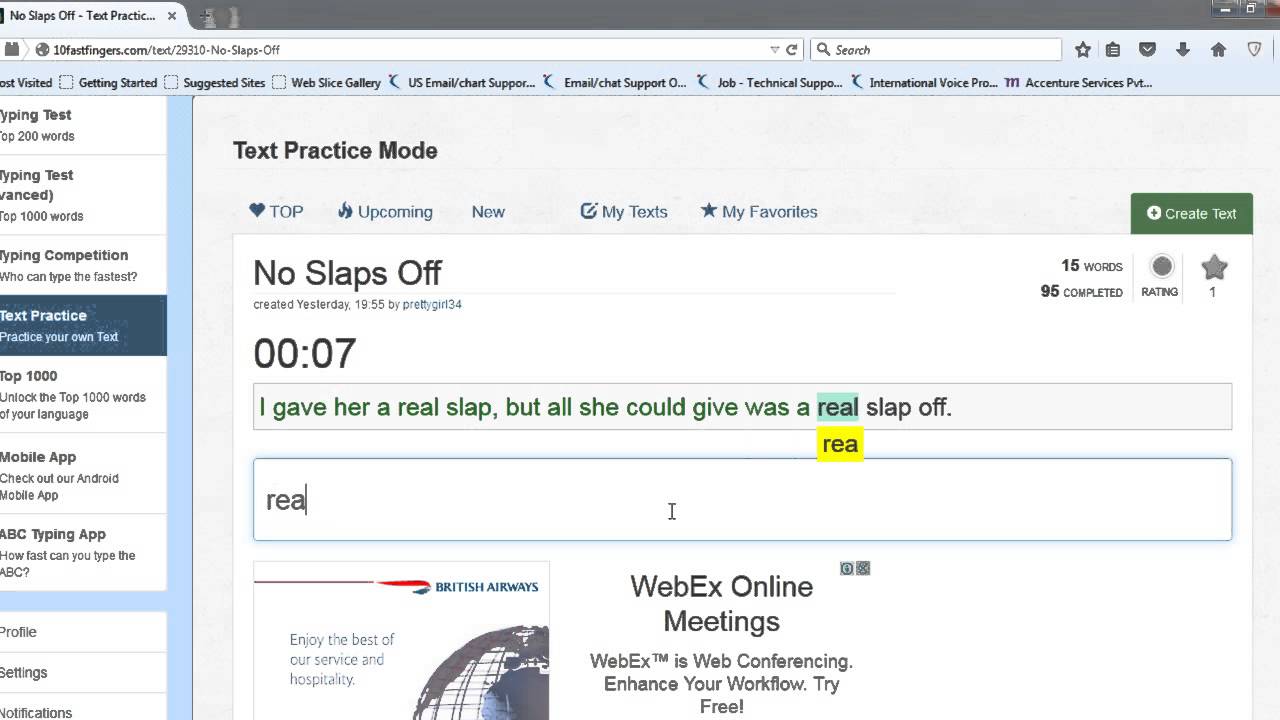Click the typing input field containing 'rea'
The width and height of the screenshot is (1280, 720).
point(742,499)
